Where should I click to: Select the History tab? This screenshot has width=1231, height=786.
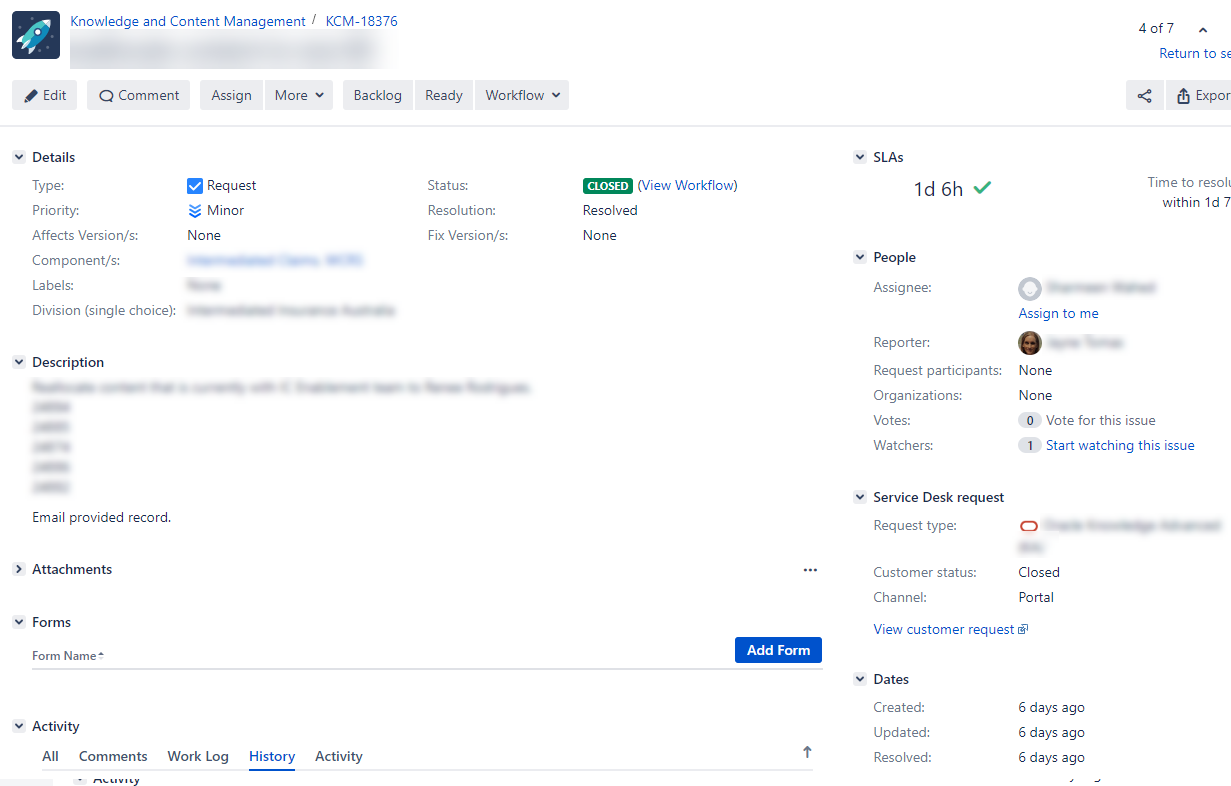tap(272, 757)
